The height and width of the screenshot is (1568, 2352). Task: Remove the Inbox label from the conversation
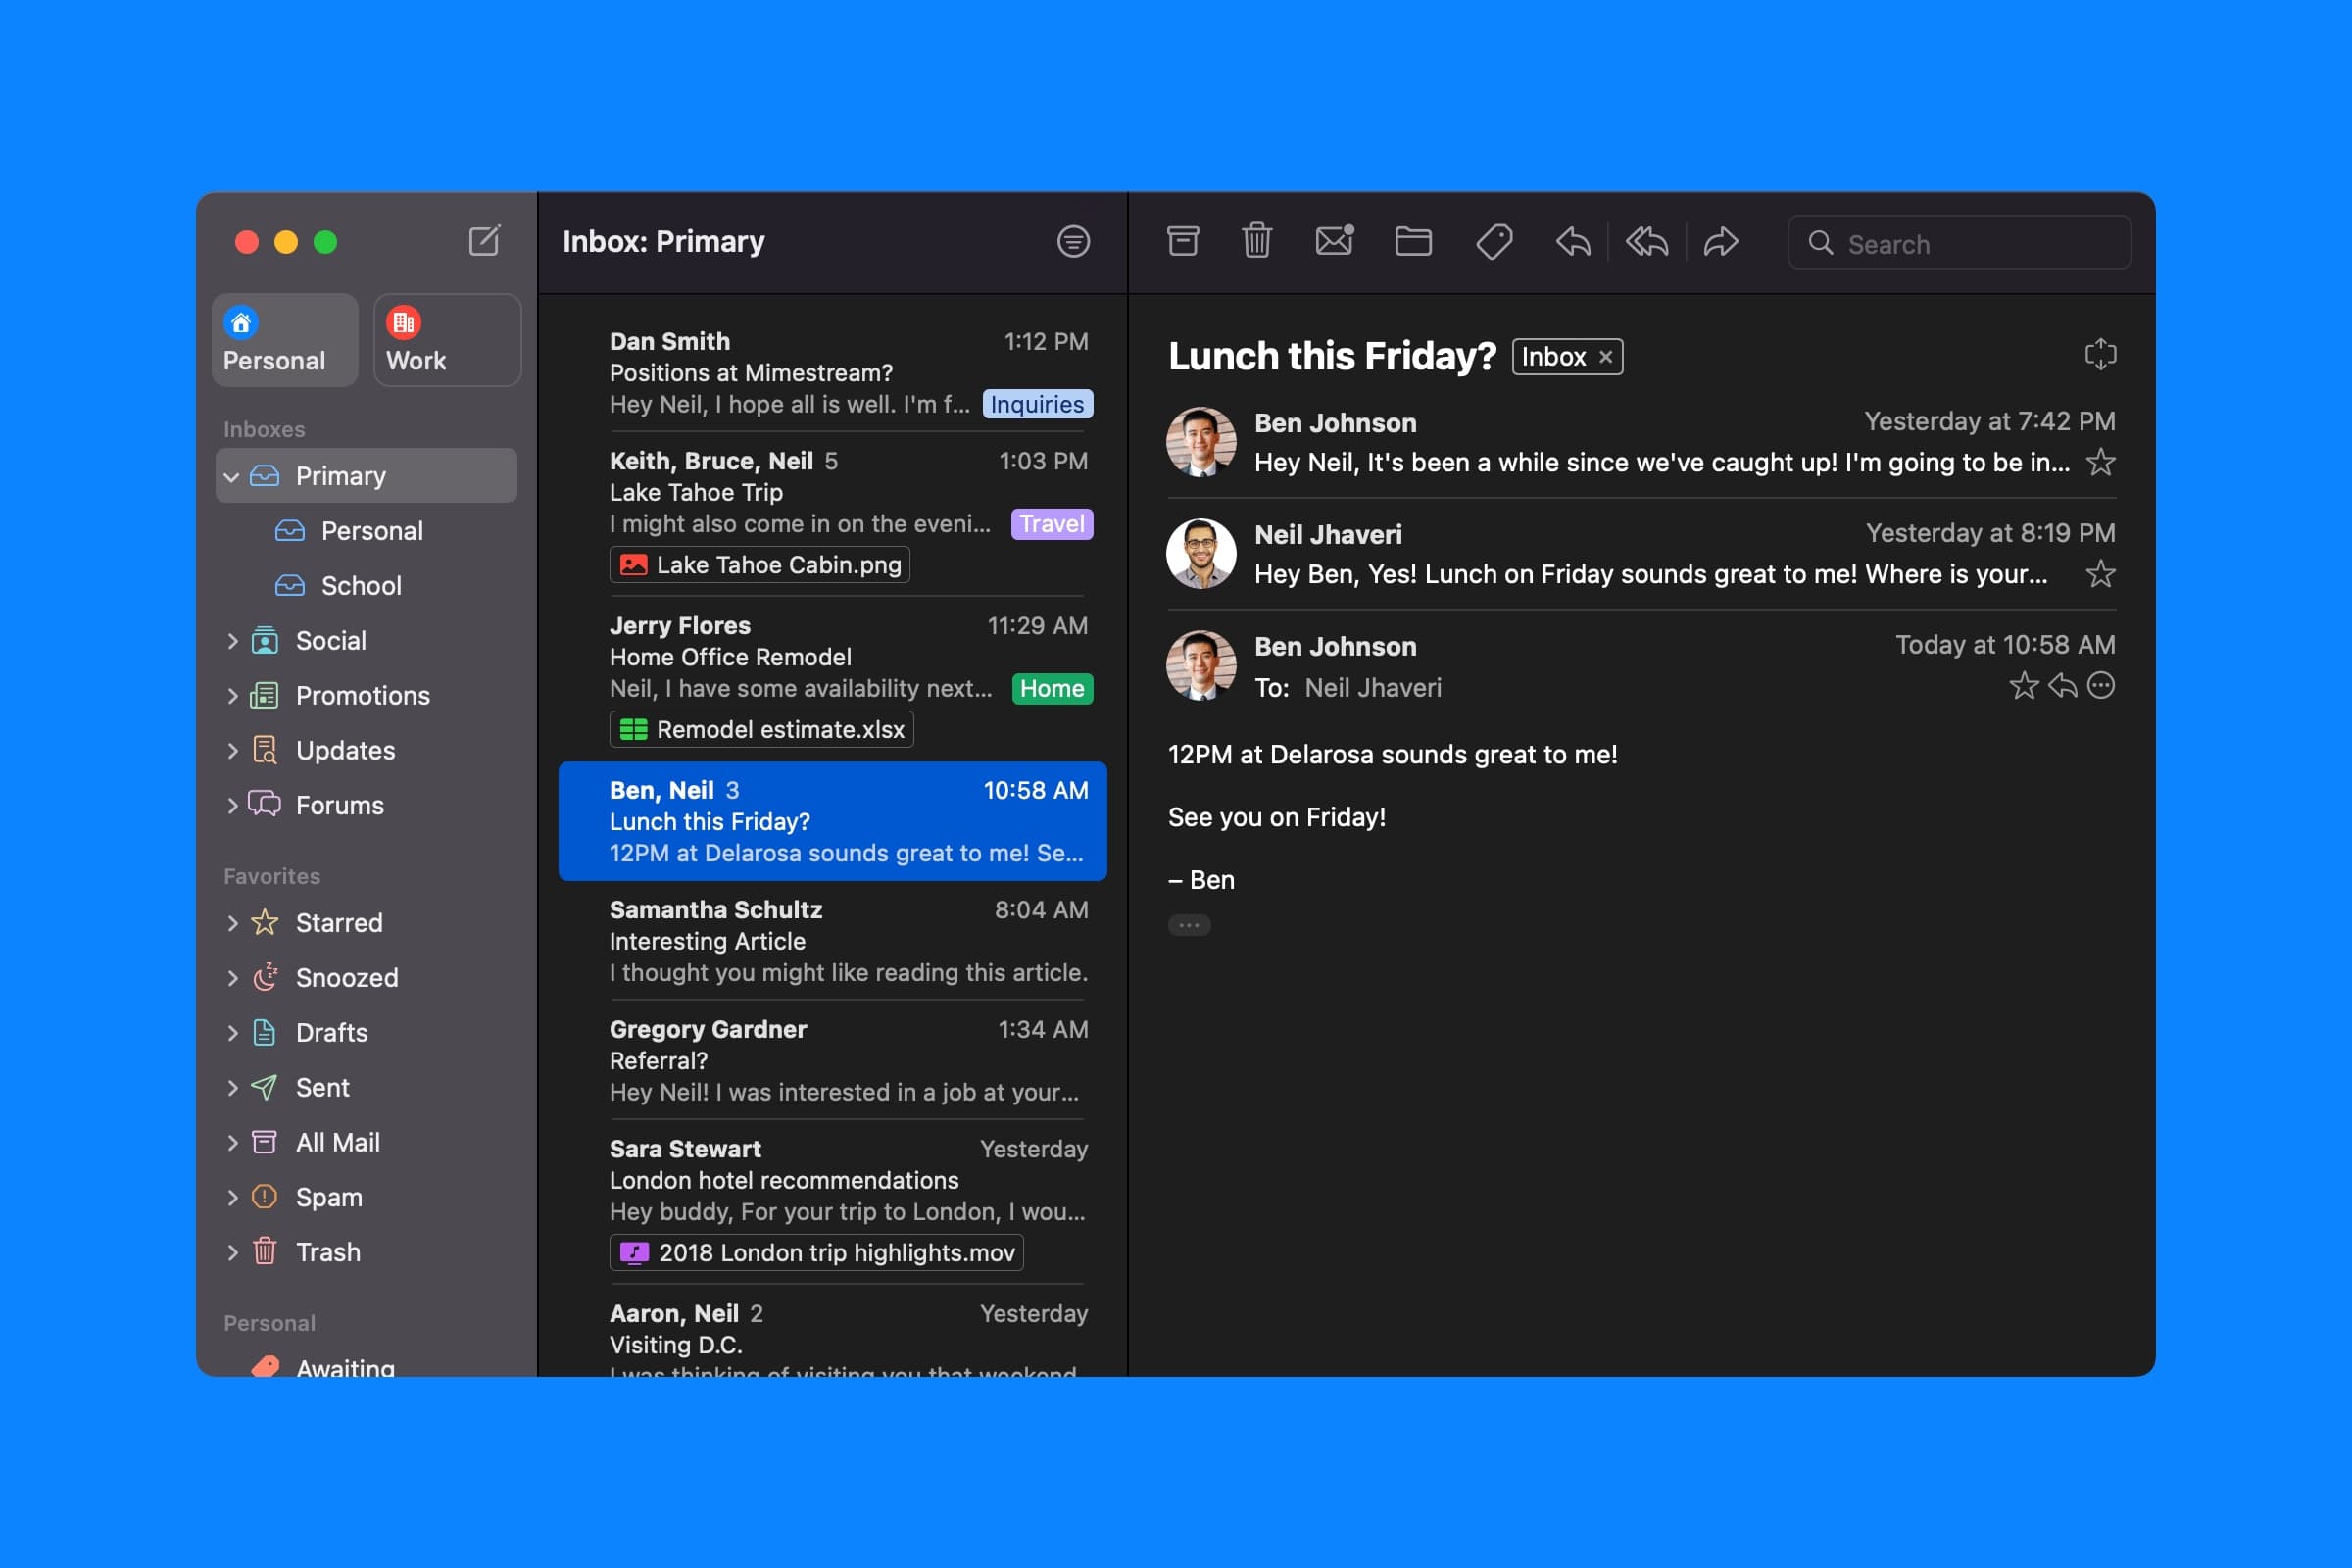tap(1606, 357)
